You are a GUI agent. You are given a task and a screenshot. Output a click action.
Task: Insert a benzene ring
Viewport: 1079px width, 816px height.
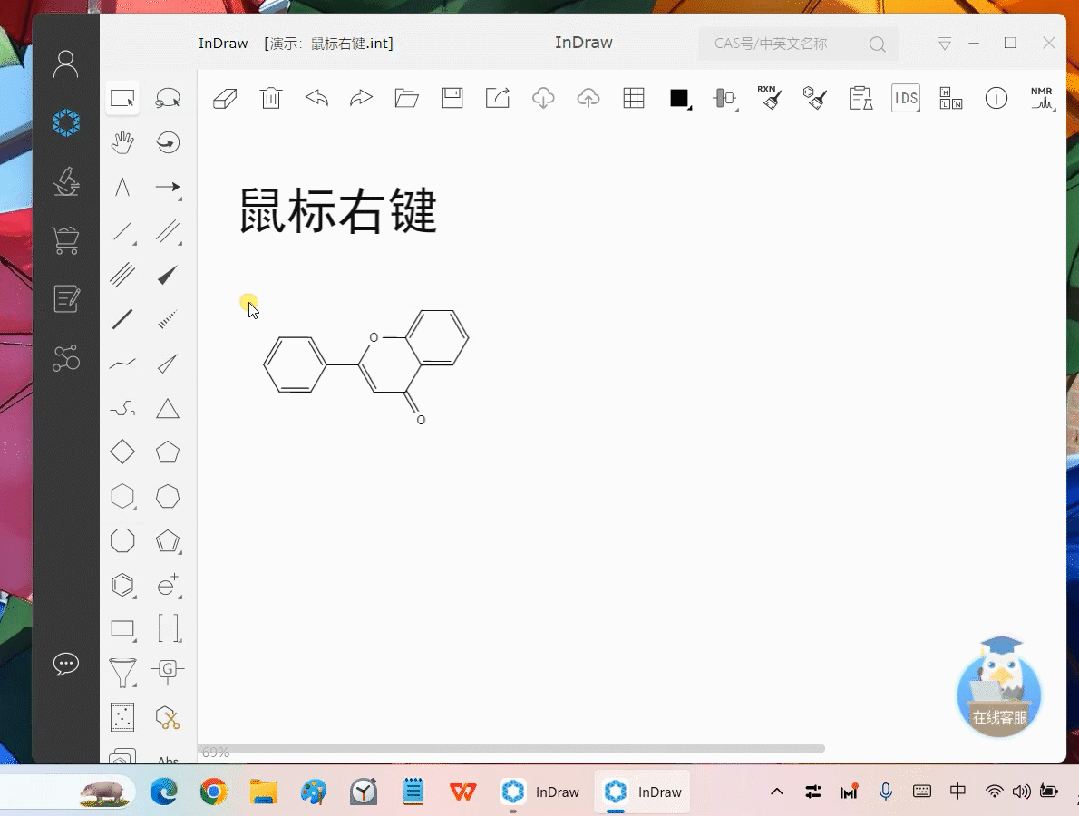coord(122,585)
